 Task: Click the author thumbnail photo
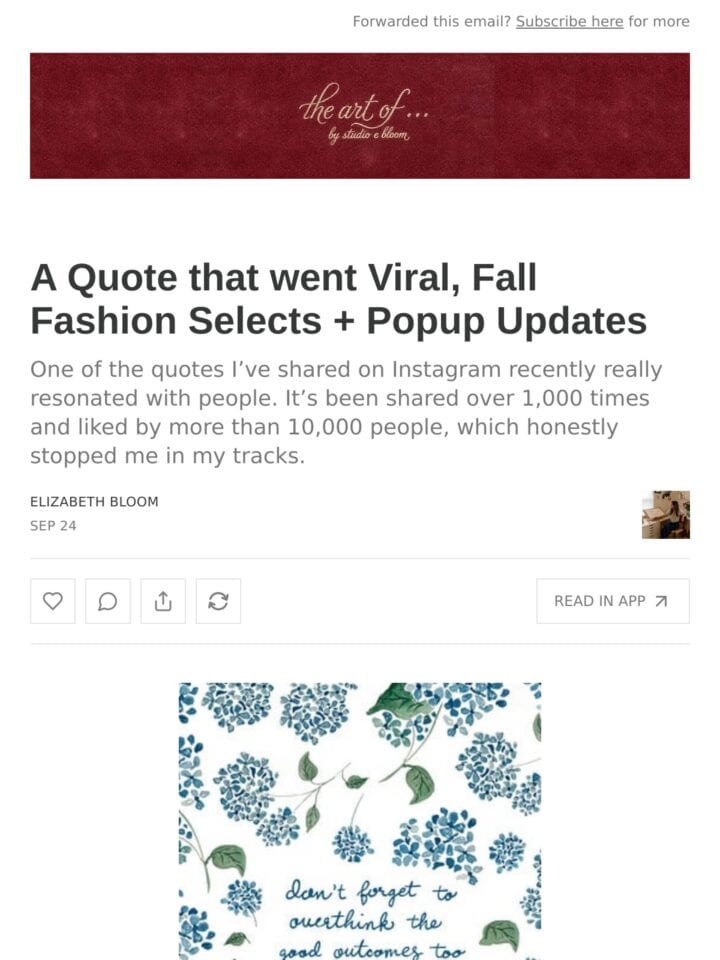(666, 514)
